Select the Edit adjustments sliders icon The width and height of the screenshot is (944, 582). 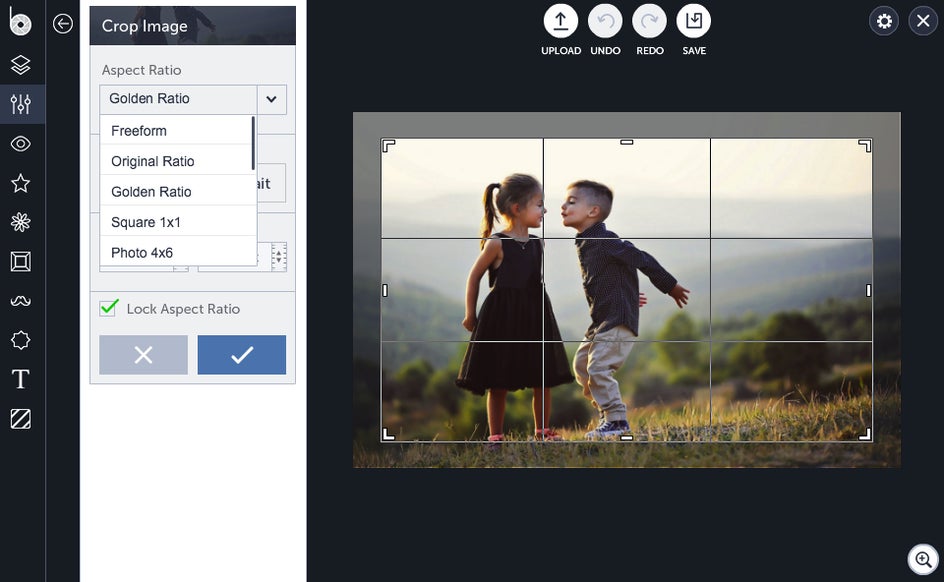point(20,104)
